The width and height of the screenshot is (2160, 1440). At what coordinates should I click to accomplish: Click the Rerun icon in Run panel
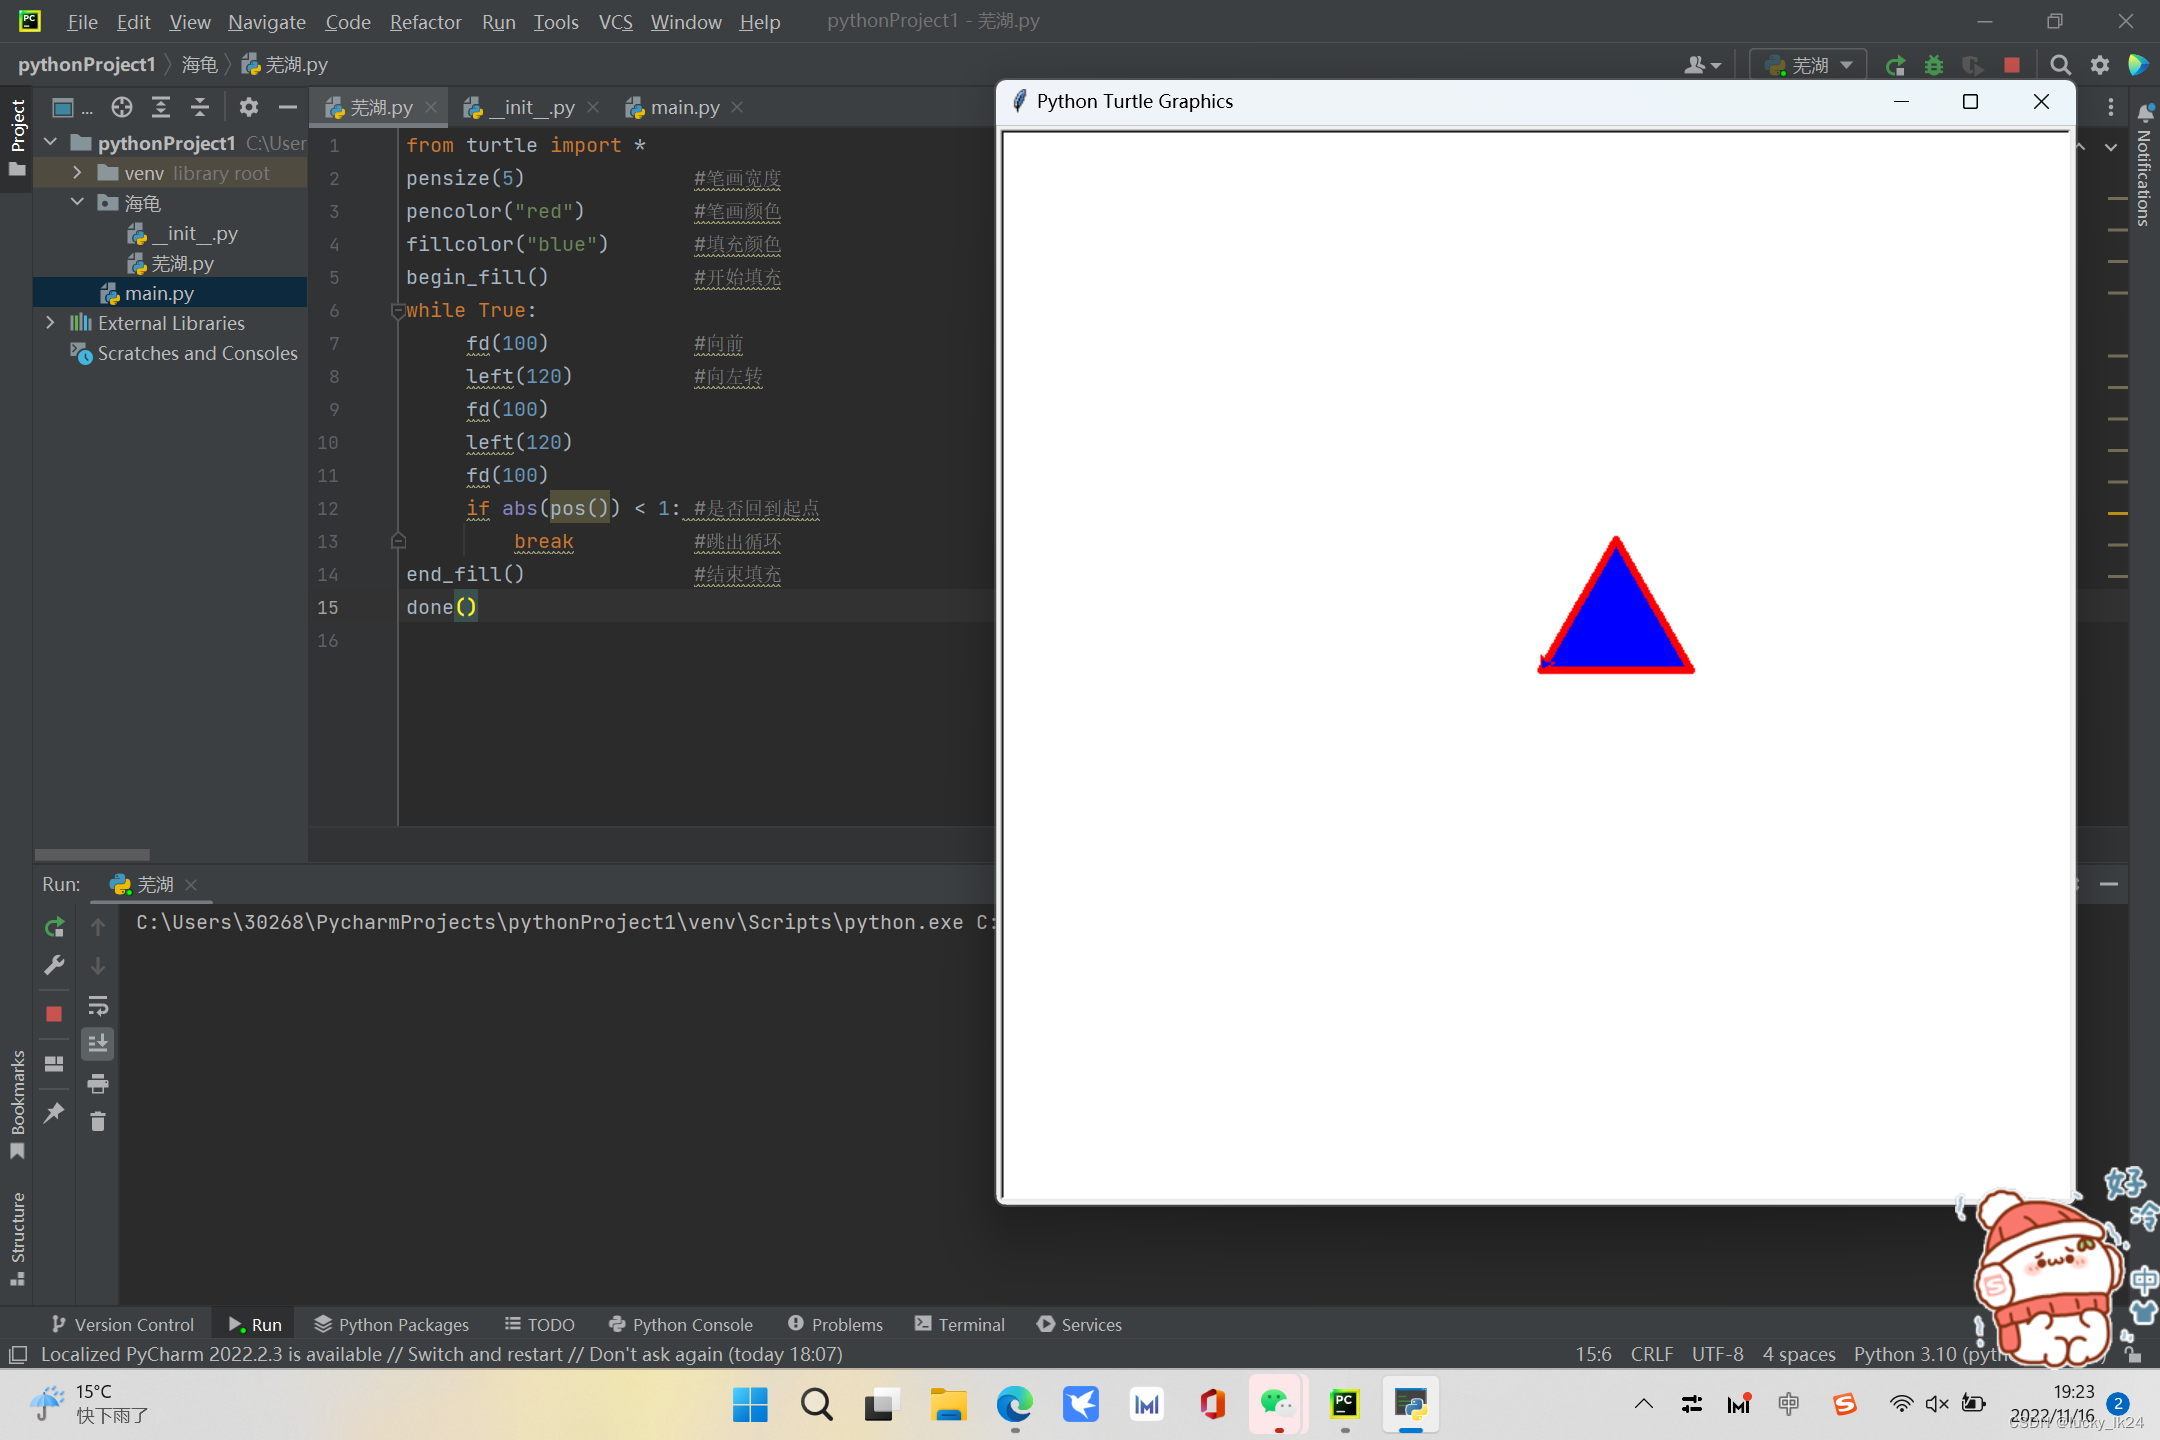tap(55, 927)
